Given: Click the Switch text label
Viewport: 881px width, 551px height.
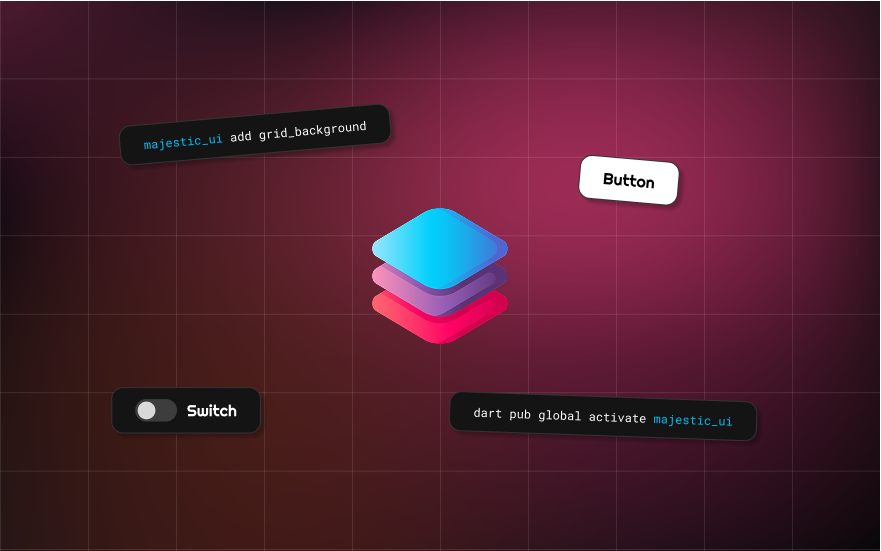Looking at the screenshot, I should tap(212, 411).
